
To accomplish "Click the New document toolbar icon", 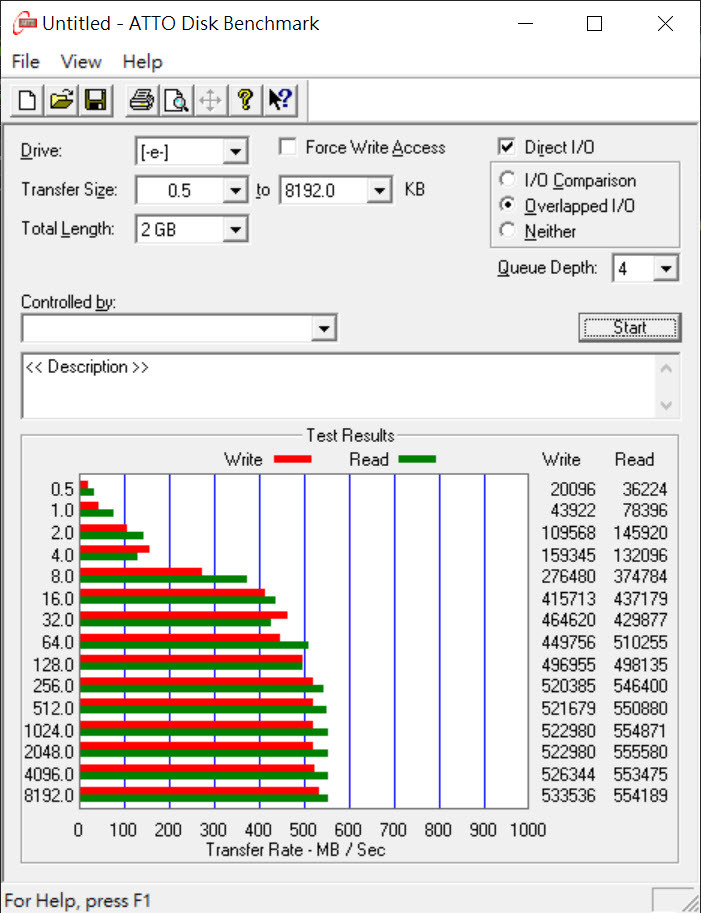I will [27, 100].
